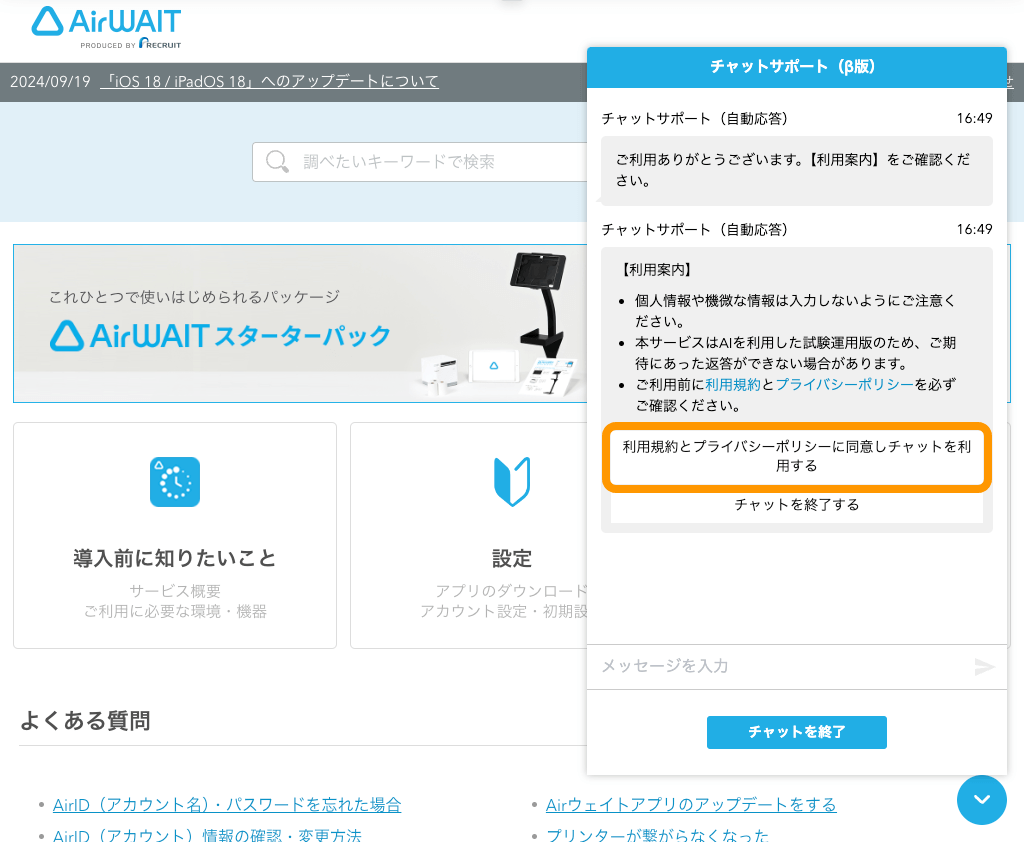Click the AirWAIT logo

click(106, 27)
